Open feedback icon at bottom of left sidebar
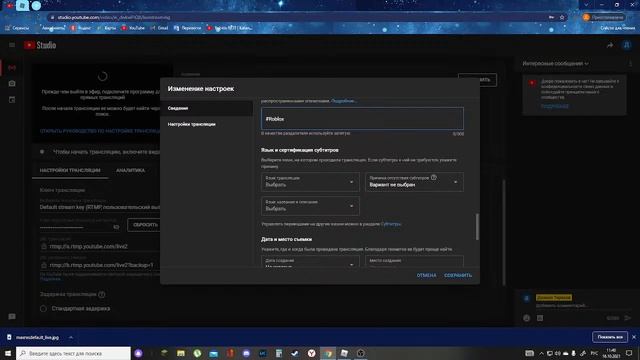This screenshot has height=360, width=640. point(12,316)
